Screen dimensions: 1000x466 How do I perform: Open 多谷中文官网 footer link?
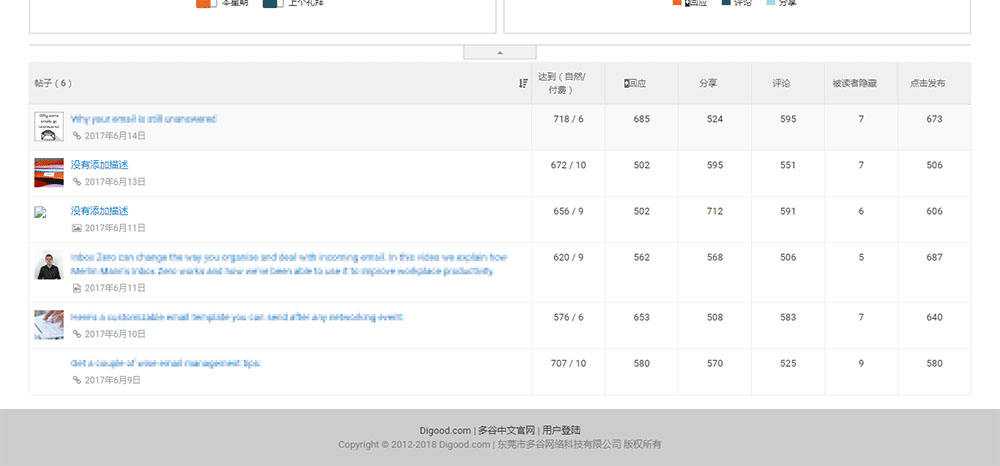coord(506,430)
